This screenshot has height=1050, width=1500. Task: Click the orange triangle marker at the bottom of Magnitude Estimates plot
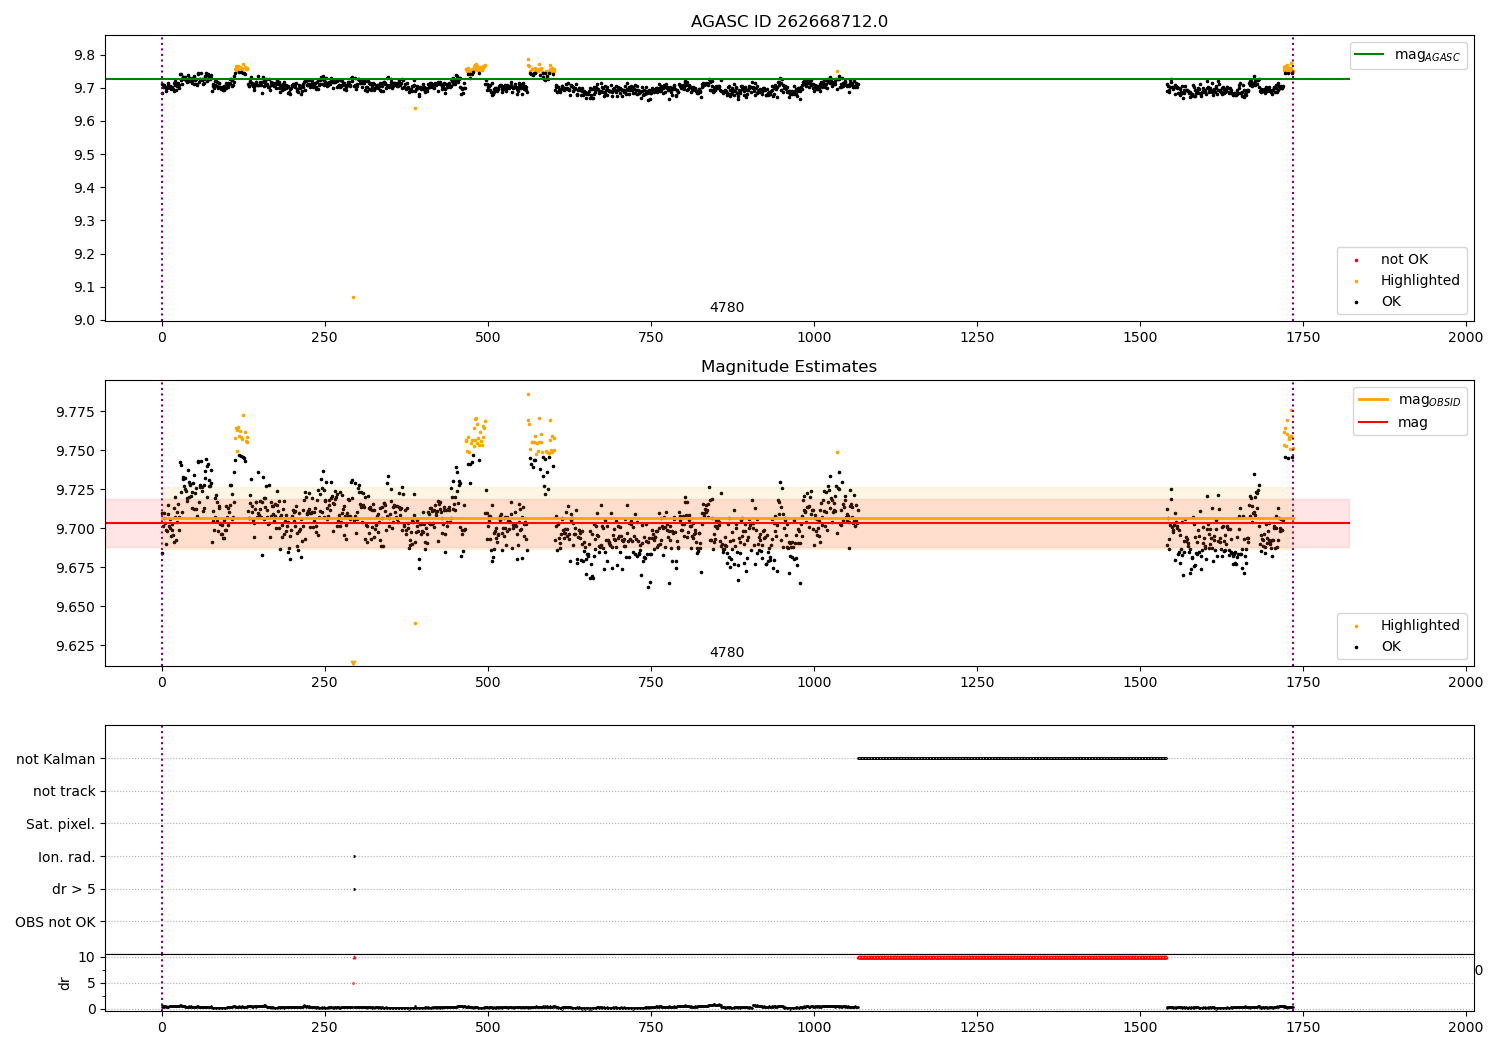point(353,663)
